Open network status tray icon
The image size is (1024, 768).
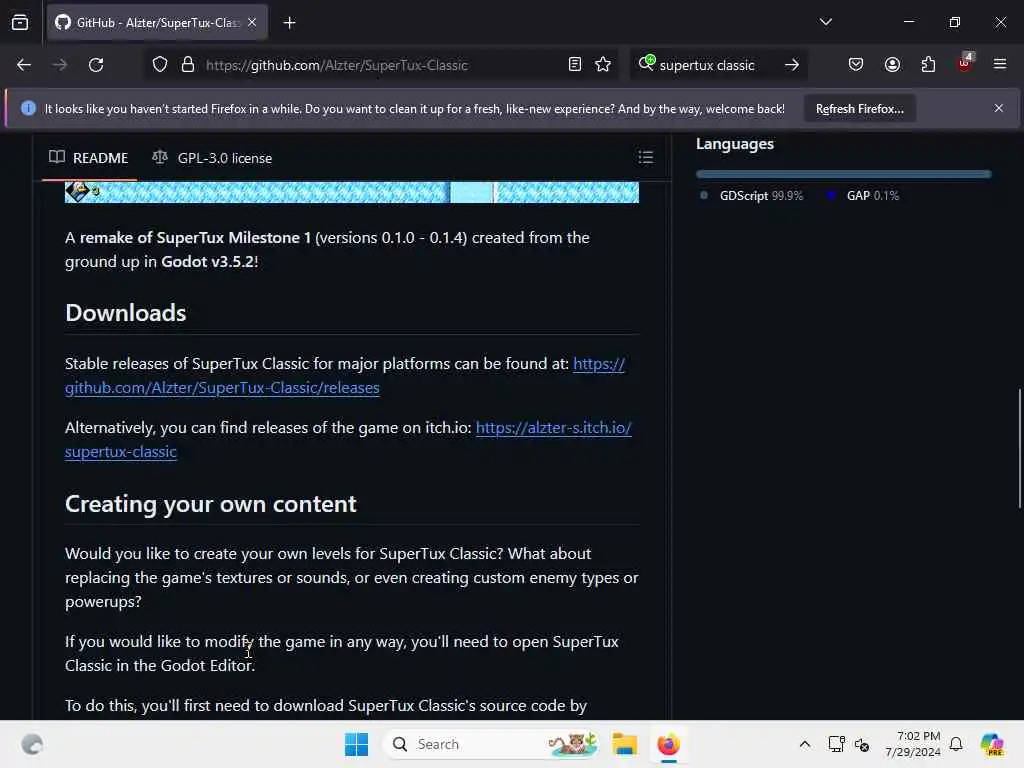pyautogui.click(x=836, y=744)
